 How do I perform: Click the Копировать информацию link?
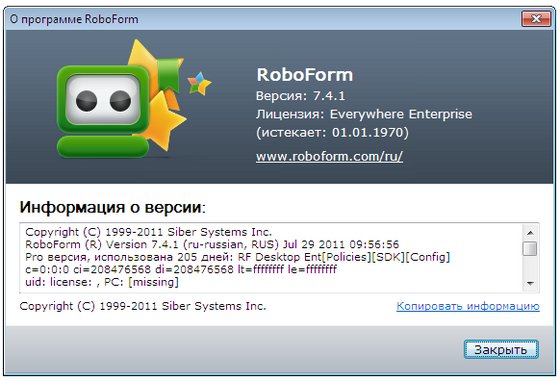point(468,306)
